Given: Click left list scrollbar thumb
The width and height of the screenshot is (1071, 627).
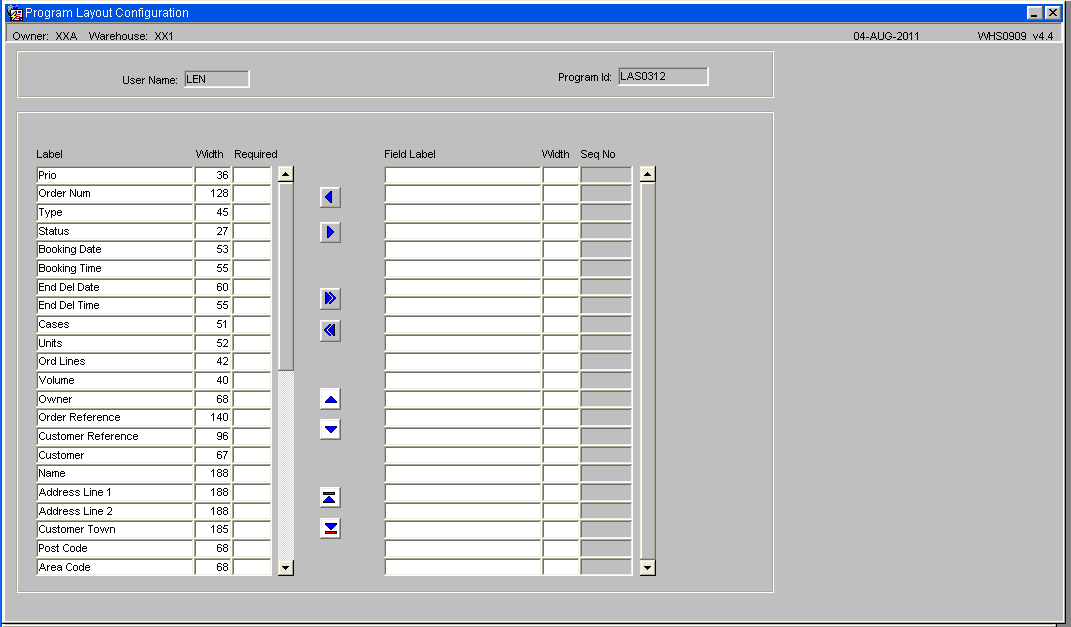Looking at the screenshot, I should click(x=286, y=277).
